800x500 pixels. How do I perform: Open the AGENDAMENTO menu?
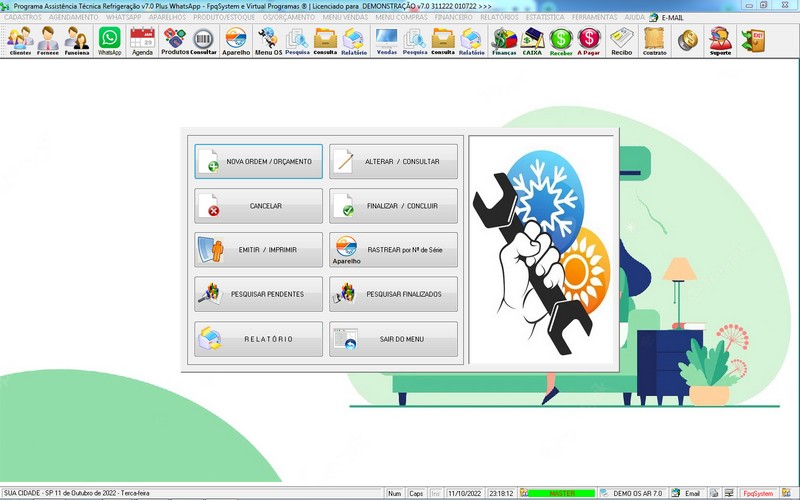pos(73,17)
